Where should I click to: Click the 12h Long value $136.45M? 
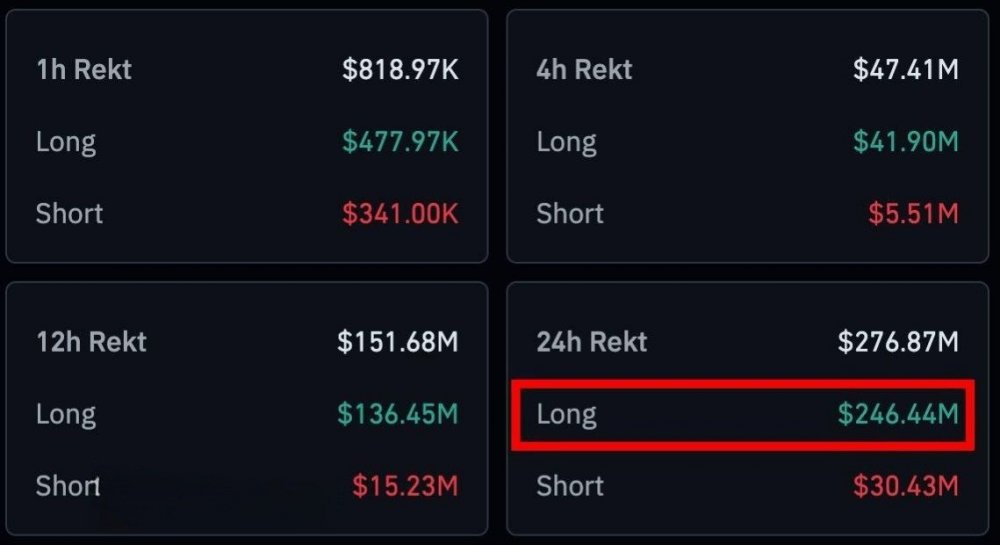(398, 414)
